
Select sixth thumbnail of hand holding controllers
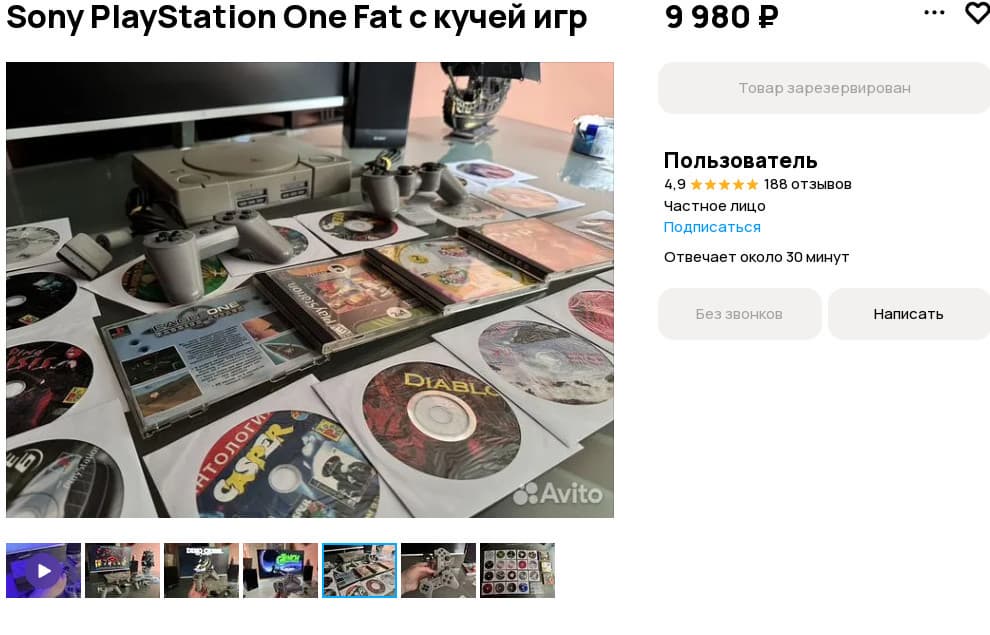pos(438,570)
